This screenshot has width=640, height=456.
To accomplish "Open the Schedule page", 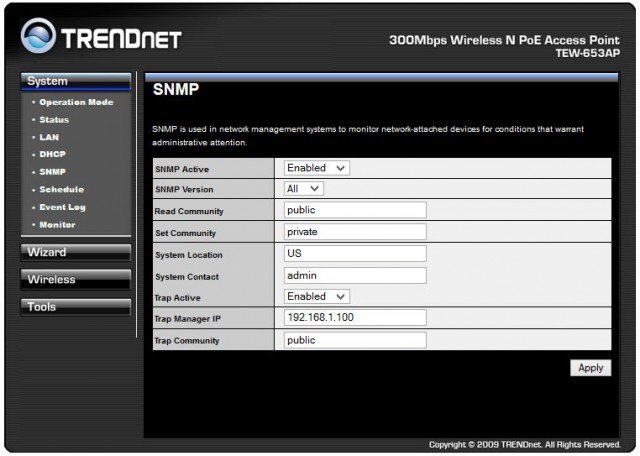I will coord(61,189).
